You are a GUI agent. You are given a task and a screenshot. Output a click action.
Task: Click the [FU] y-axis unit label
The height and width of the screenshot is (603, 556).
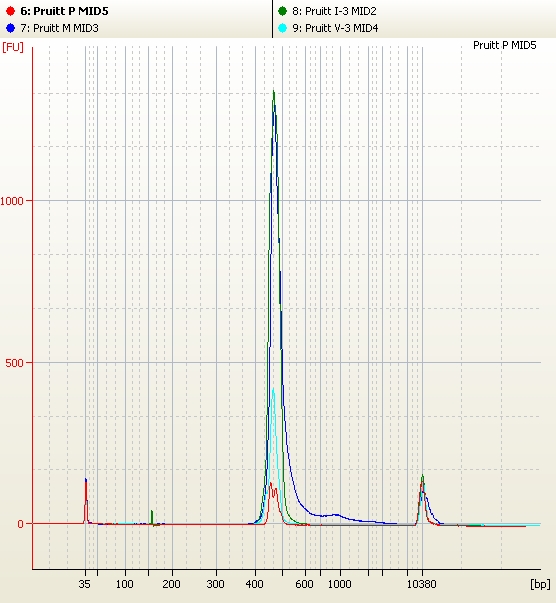pyautogui.click(x=13, y=47)
